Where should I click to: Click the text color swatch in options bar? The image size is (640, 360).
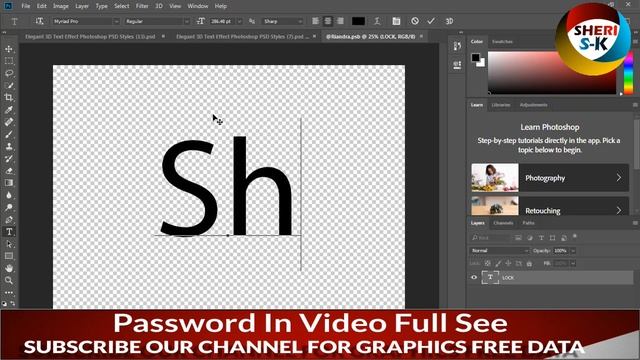(358, 21)
